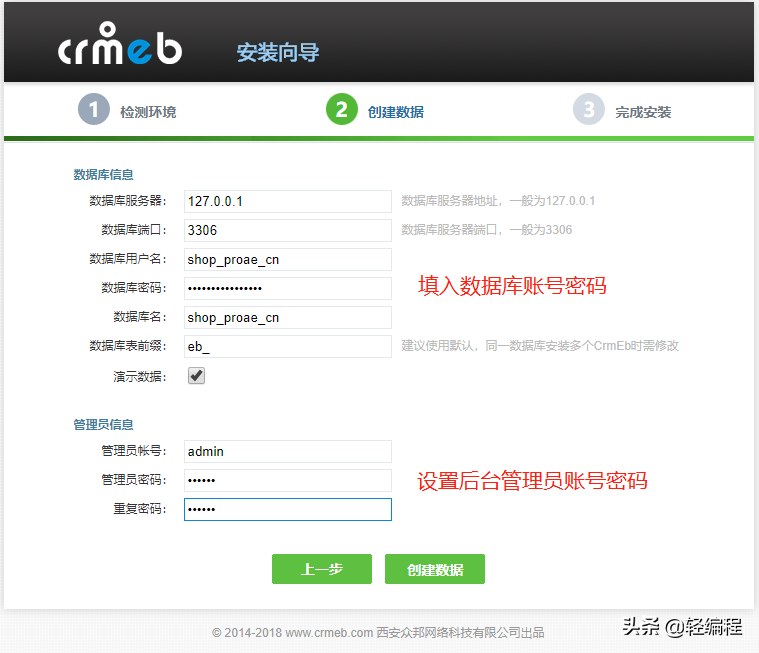Screen dimensions: 759x653
Task: Toggle the 演示数据 checkbox
Action: click(196, 376)
